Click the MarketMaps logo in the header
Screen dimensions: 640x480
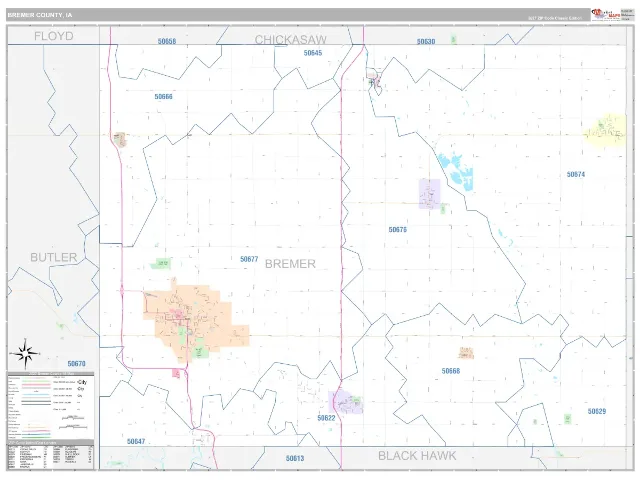pyautogui.click(x=606, y=15)
